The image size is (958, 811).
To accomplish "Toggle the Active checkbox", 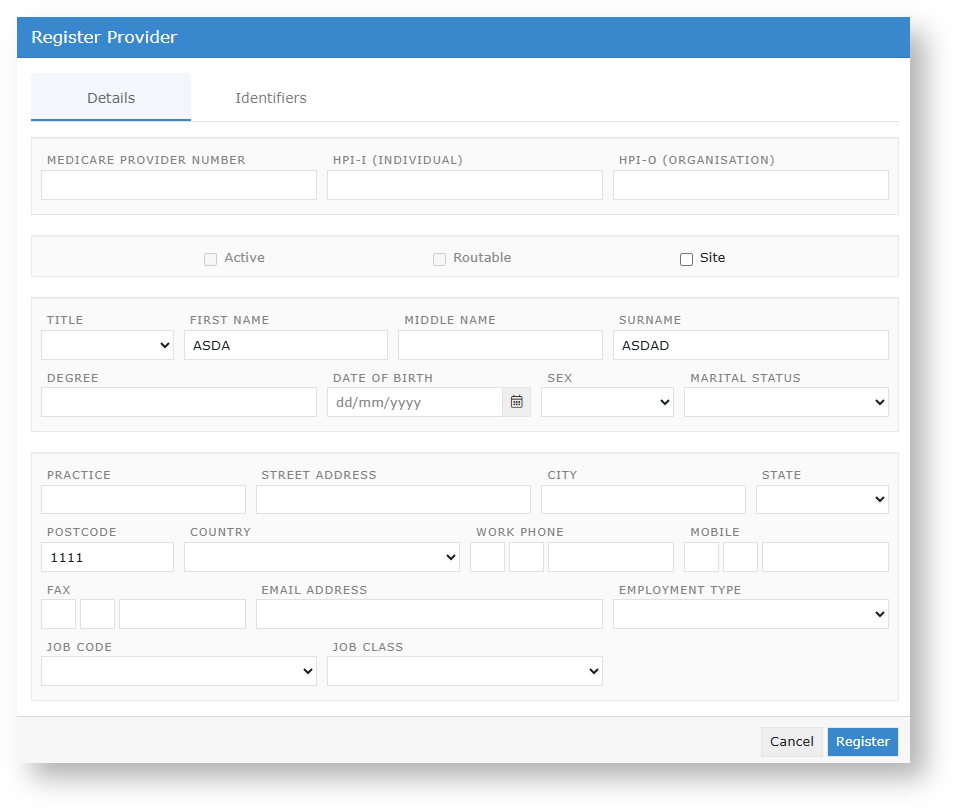I will coord(210,259).
